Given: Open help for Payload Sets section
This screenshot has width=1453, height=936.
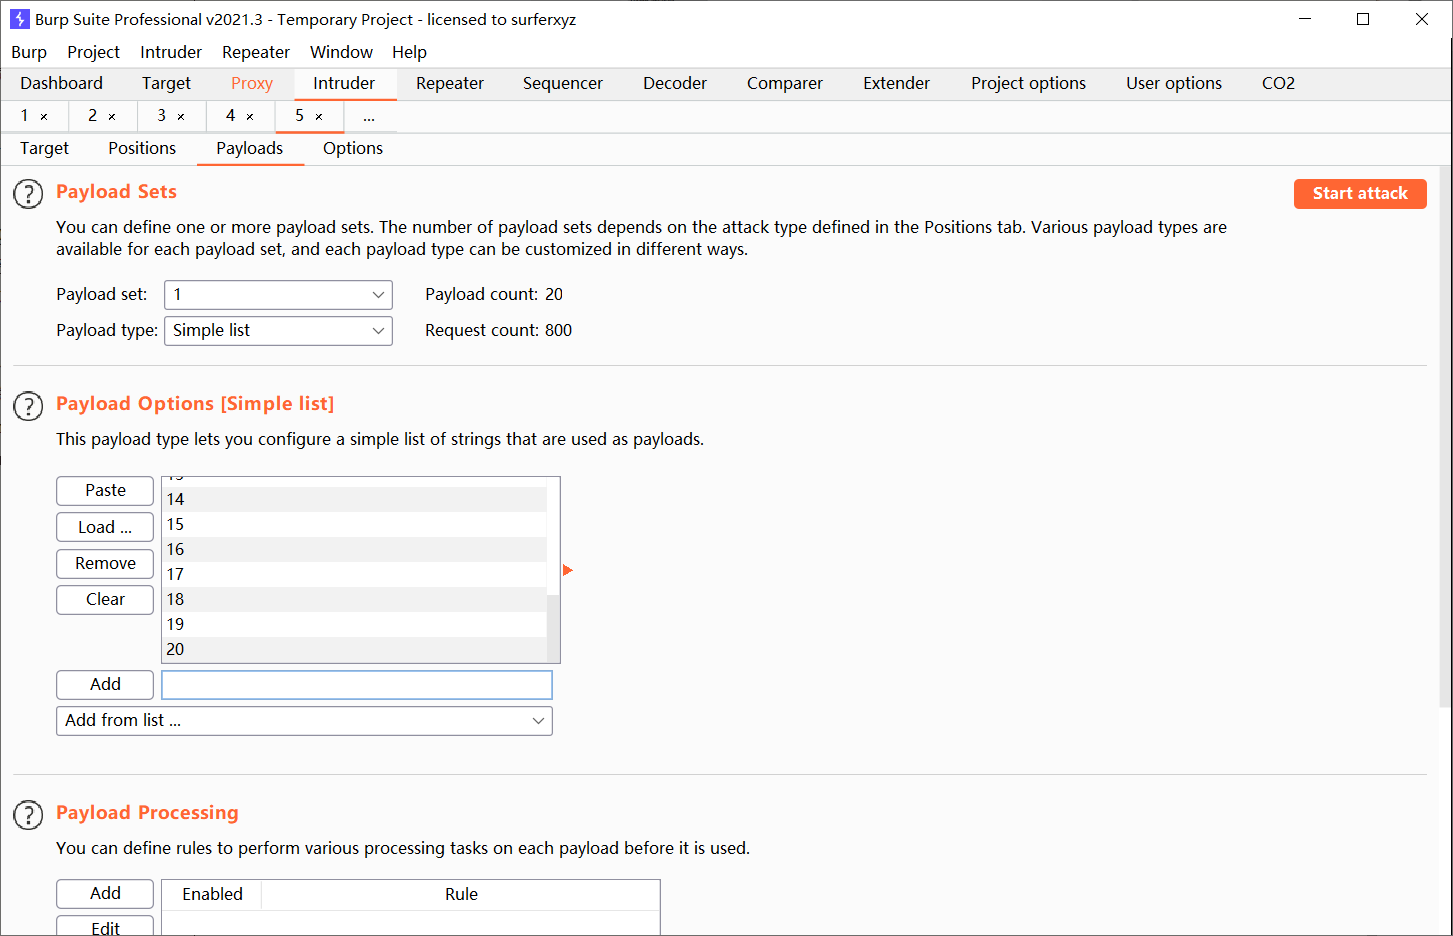Looking at the screenshot, I should pyautogui.click(x=28, y=194).
